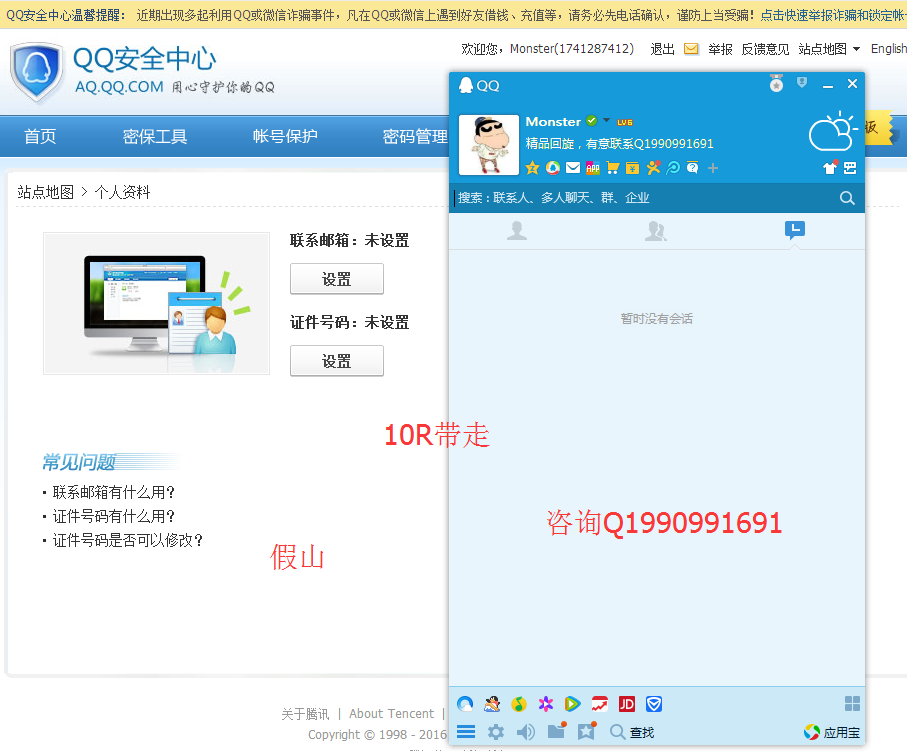Viewport: 907px width, 751px height.
Task: Open the application manager grid icon
Action: pyautogui.click(x=852, y=704)
